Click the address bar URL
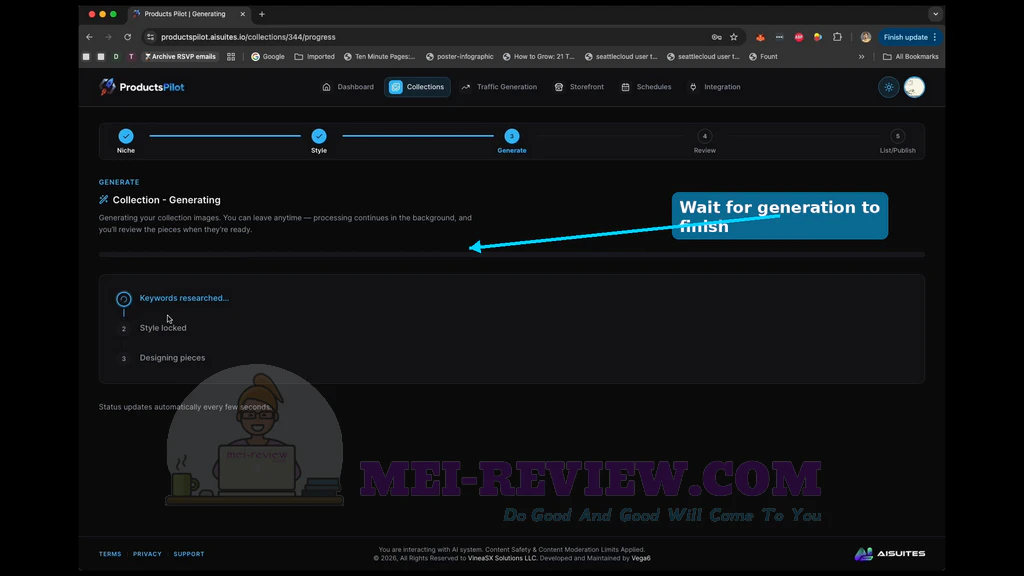Screen dimensions: 1024x576 click(248, 37)
